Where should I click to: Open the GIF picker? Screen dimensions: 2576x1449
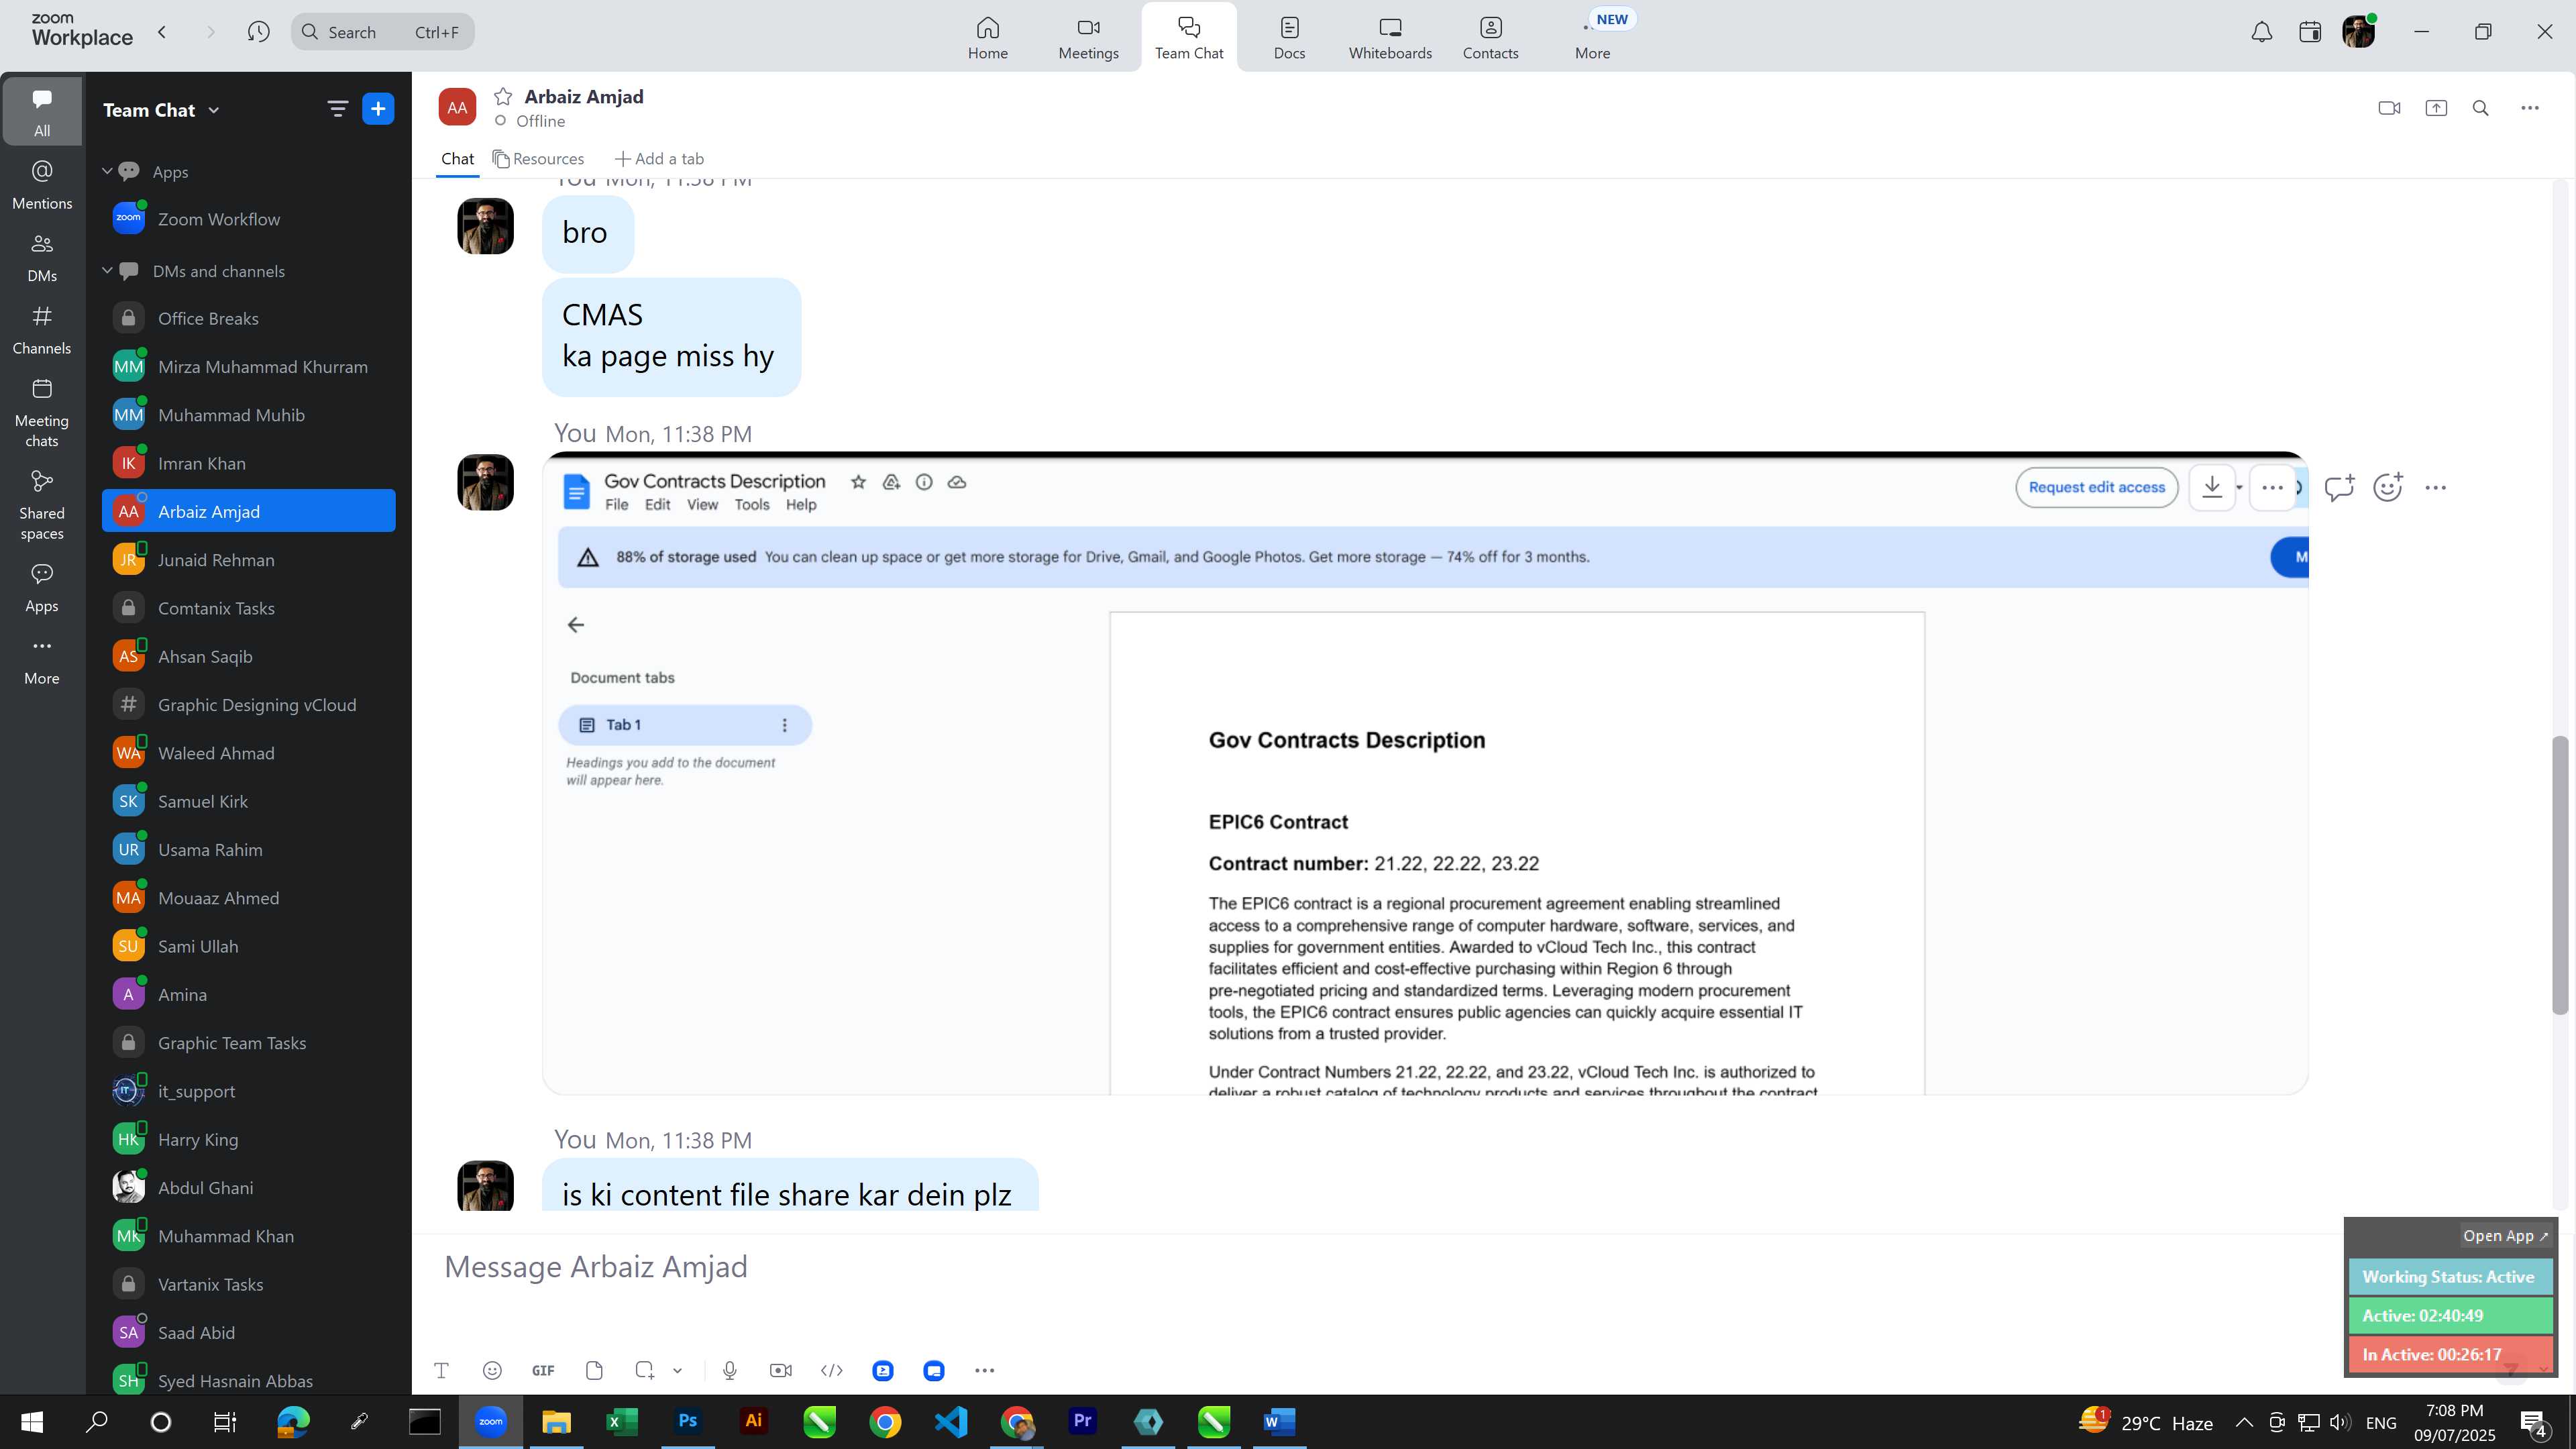(x=543, y=1371)
